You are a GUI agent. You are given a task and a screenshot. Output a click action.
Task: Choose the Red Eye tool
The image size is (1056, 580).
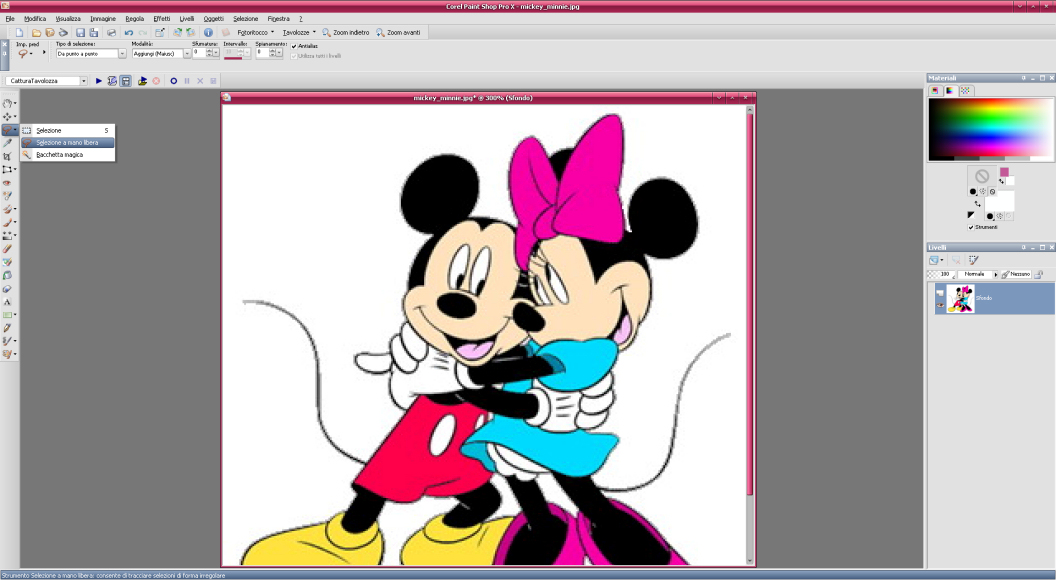coord(7,183)
